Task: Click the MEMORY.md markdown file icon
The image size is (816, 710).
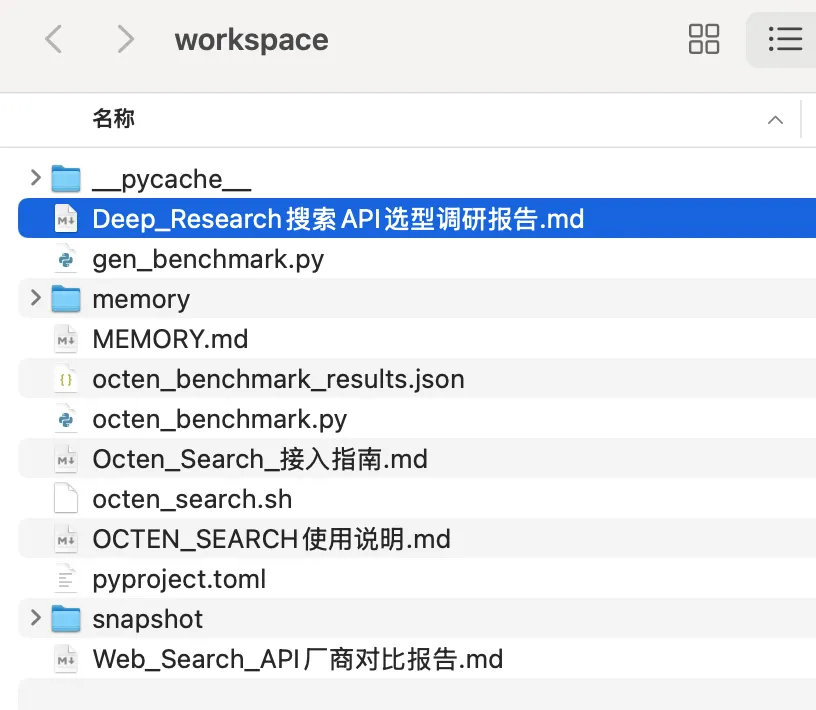Action: click(x=66, y=339)
